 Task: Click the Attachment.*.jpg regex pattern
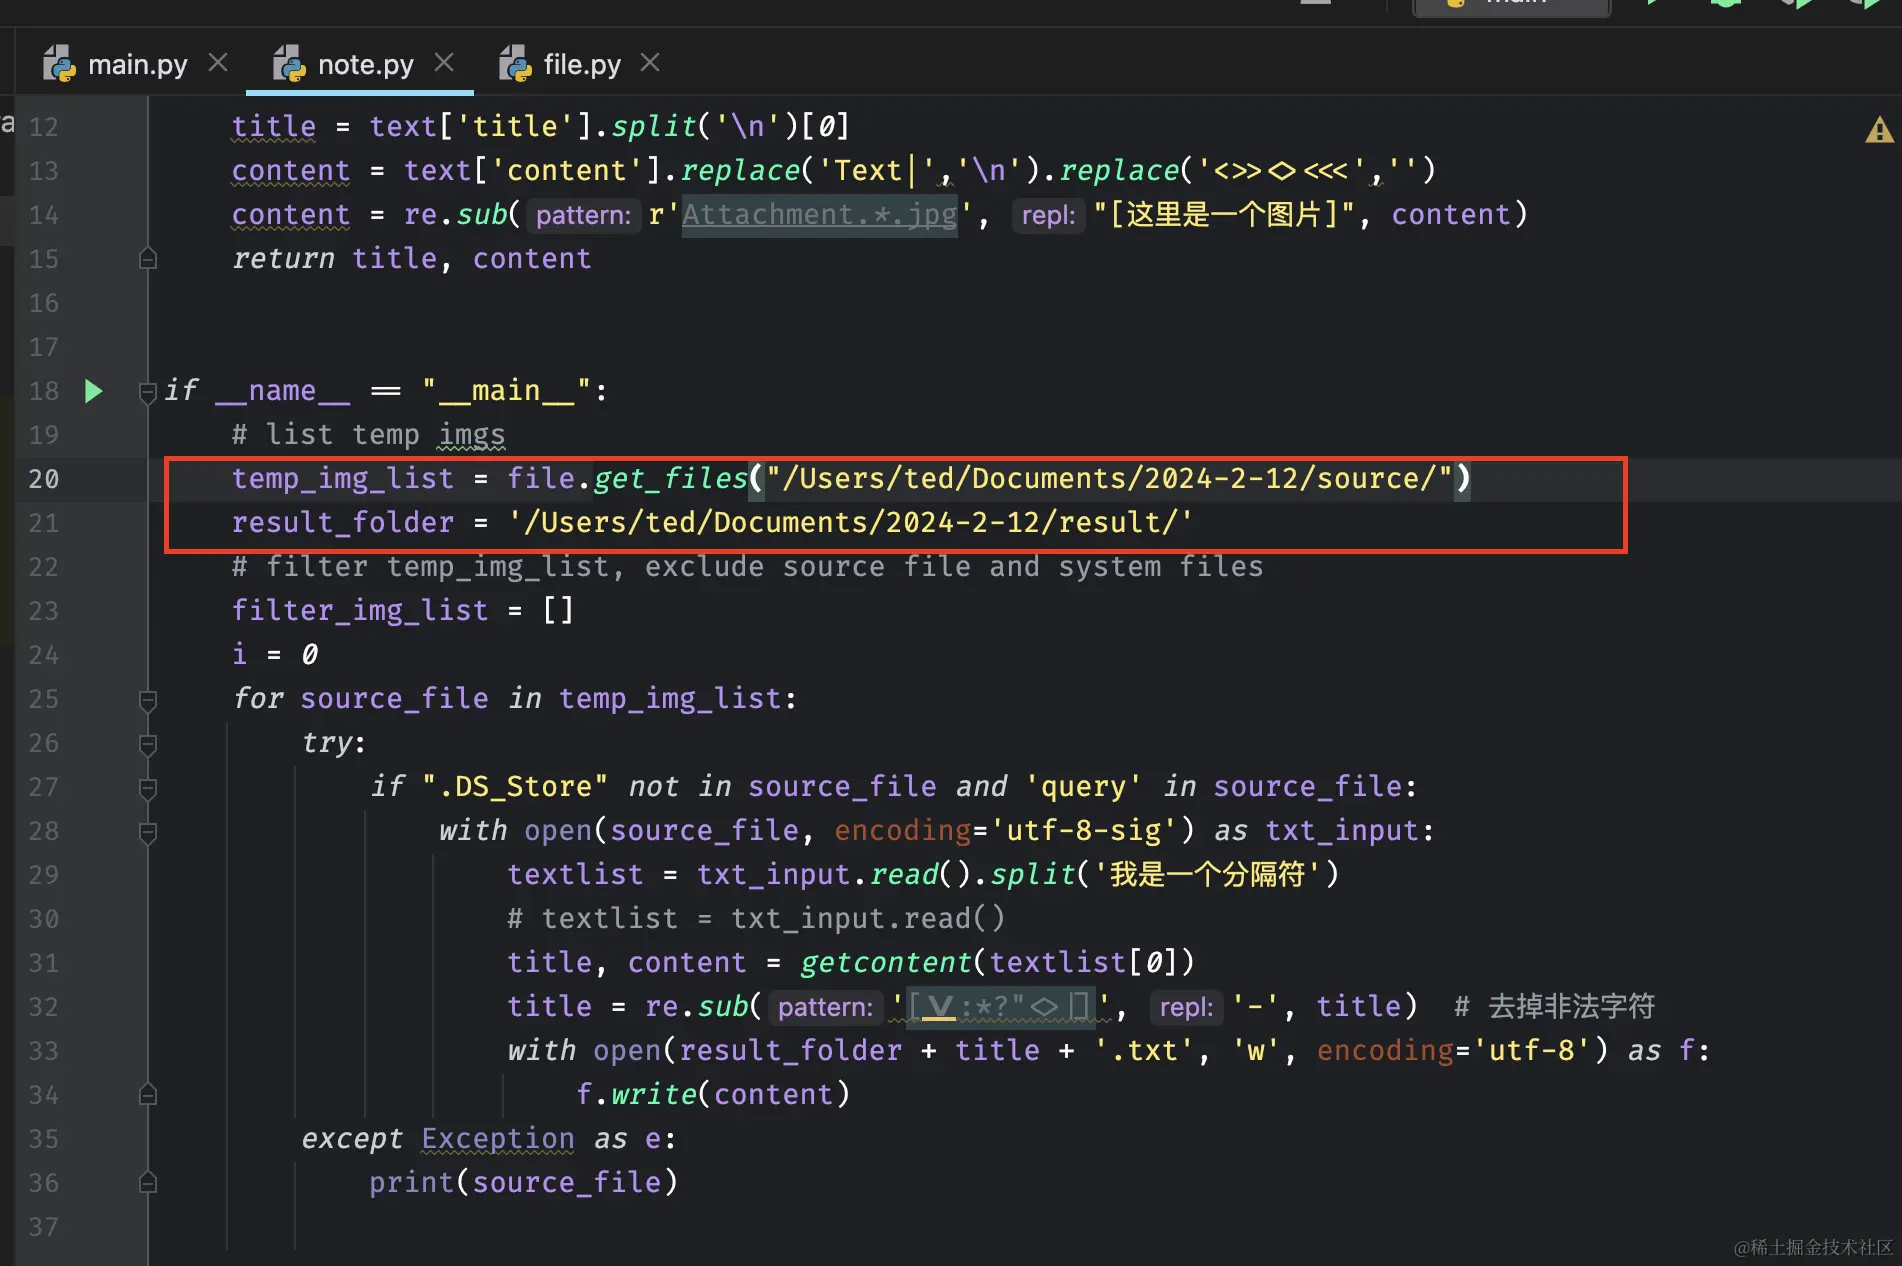819,215
